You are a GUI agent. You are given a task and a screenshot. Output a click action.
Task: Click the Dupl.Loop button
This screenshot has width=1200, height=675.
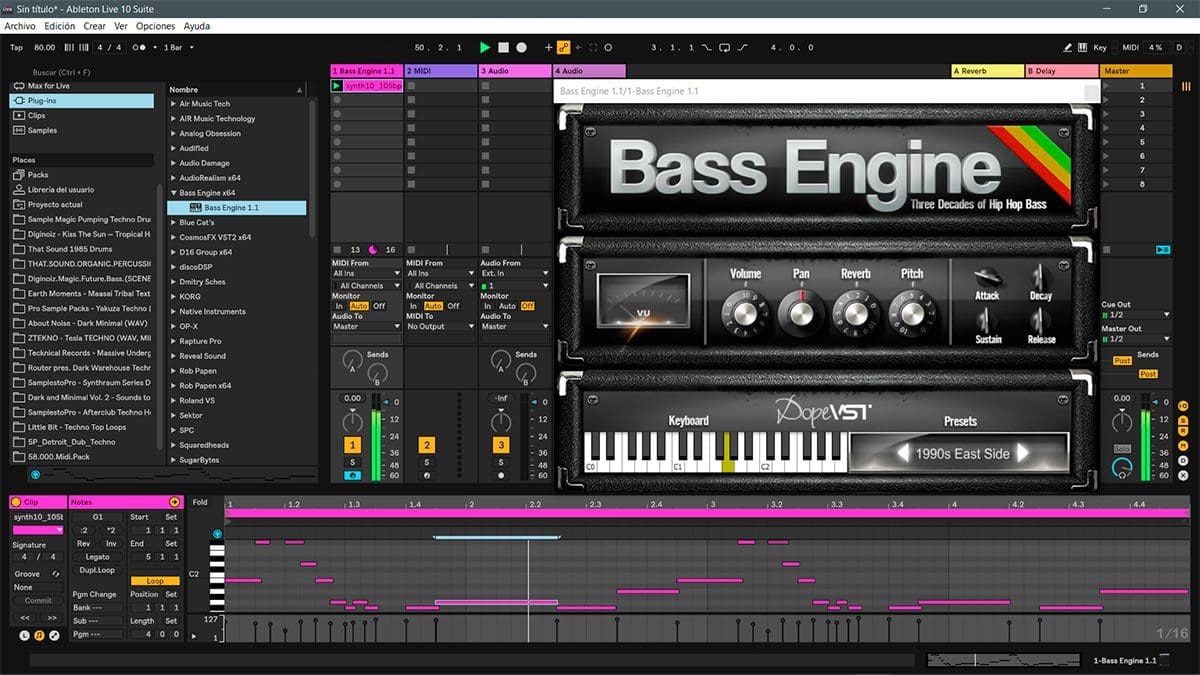coord(97,570)
